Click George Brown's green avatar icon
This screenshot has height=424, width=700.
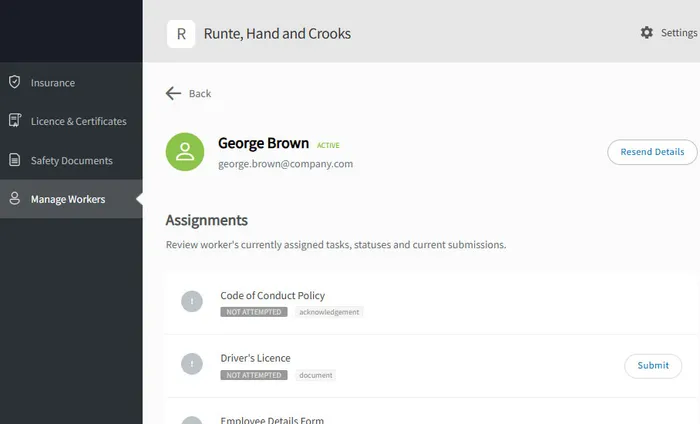(x=185, y=152)
